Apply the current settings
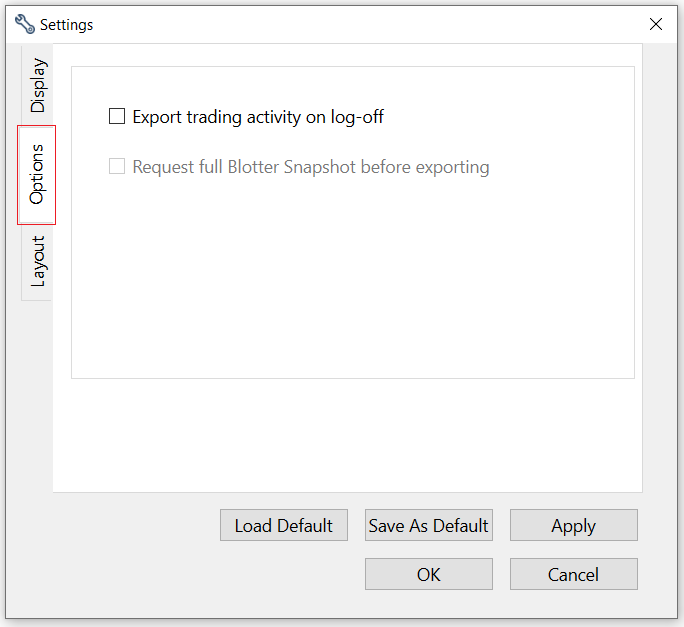The image size is (684, 627). (573, 525)
